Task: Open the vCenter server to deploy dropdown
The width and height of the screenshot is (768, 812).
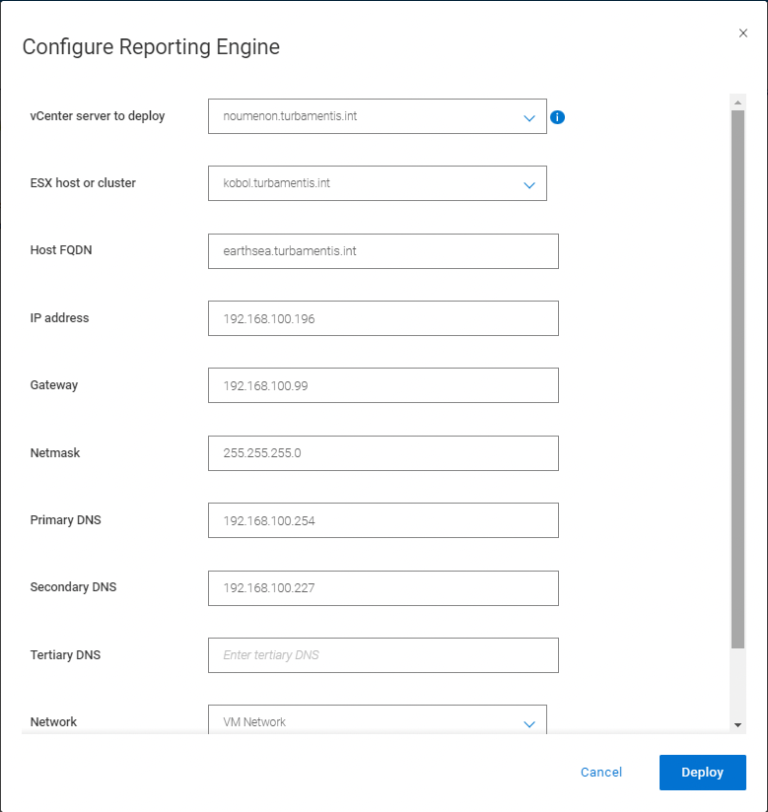Action: tap(380, 117)
